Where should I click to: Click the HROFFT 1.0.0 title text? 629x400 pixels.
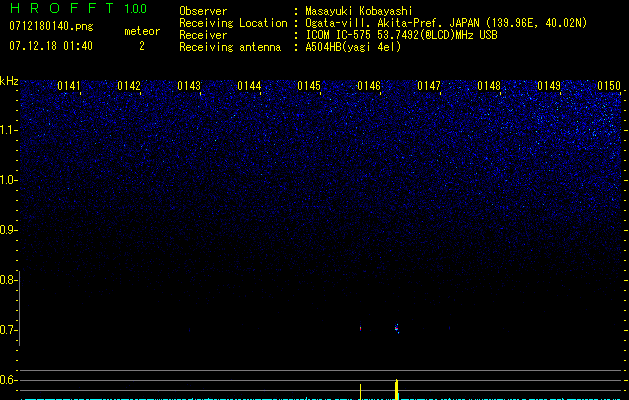click(79, 8)
